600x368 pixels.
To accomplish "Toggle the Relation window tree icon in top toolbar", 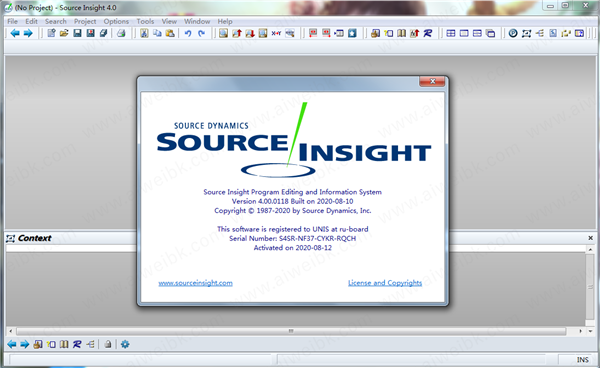I will [540, 33].
